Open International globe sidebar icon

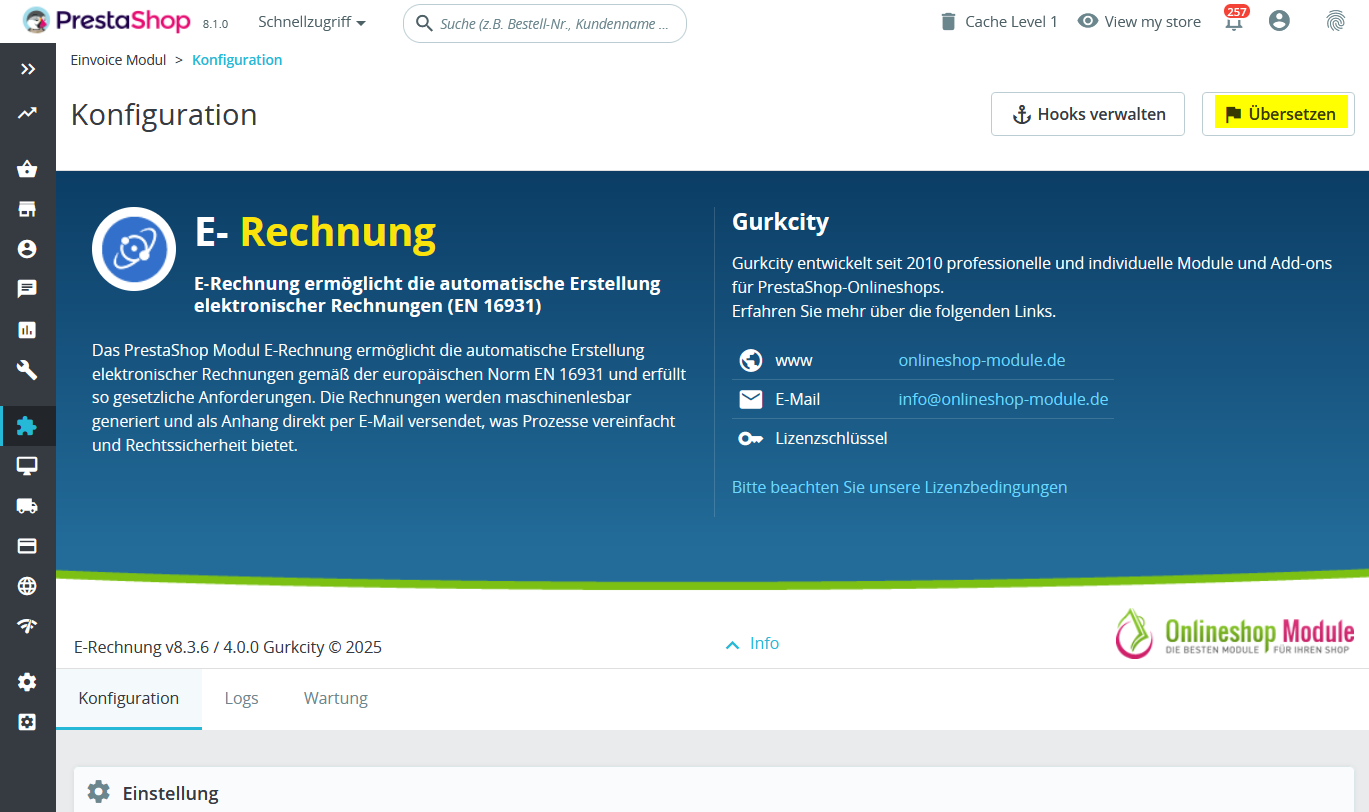pyautogui.click(x=28, y=586)
